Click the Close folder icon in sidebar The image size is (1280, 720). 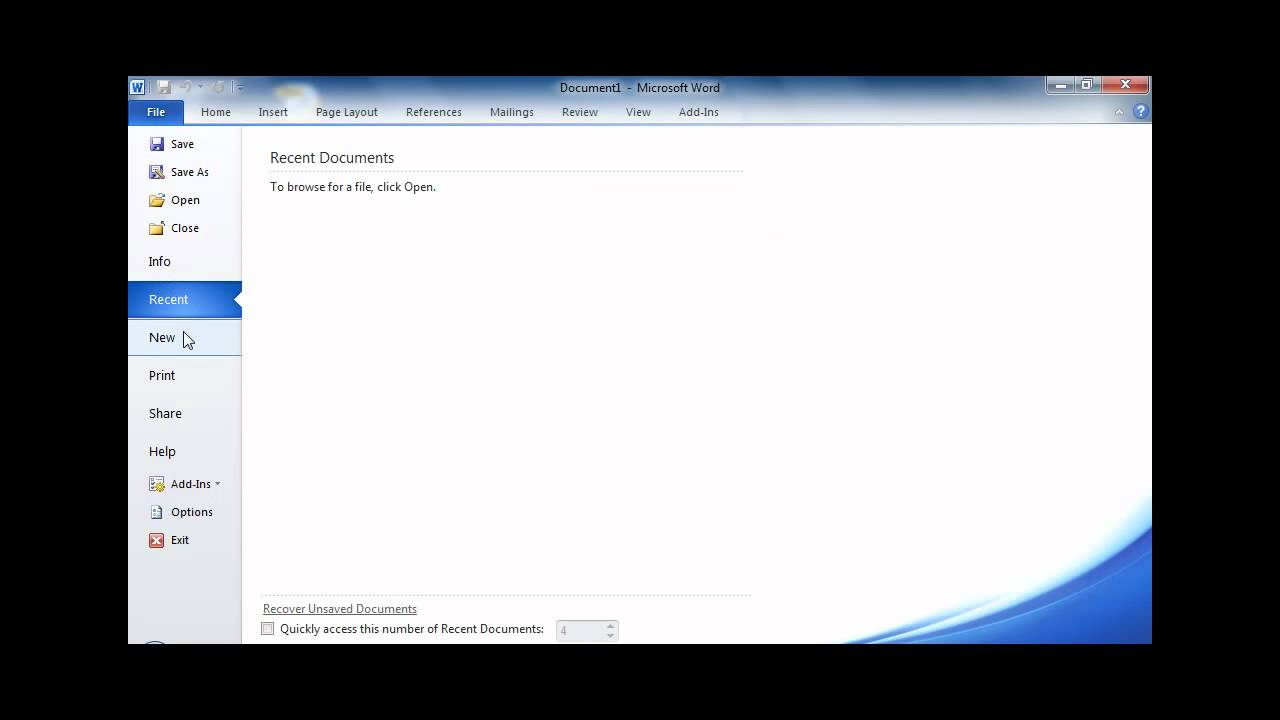pyautogui.click(x=157, y=228)
